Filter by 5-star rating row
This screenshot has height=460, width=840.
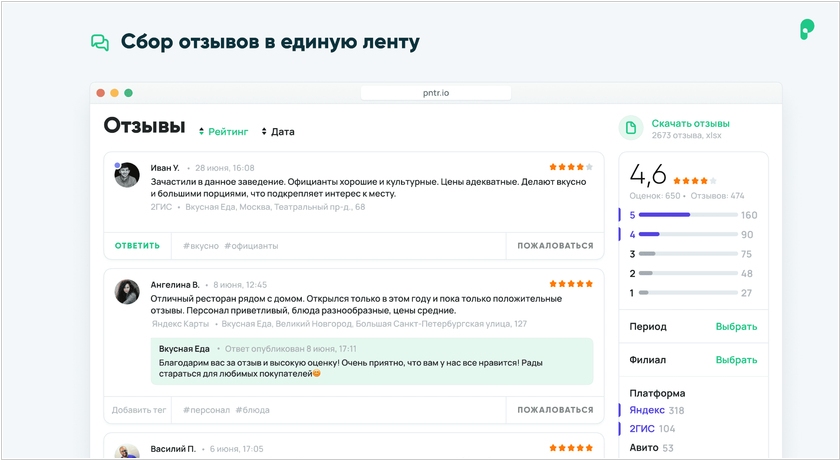(693, 215)
